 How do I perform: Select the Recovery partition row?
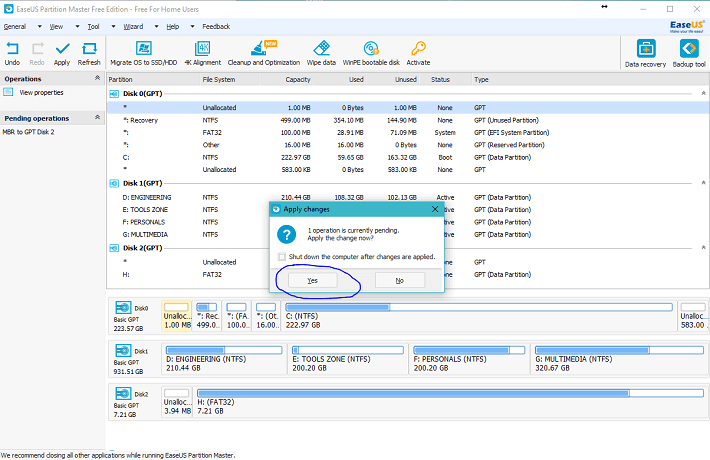click(x=408, y=120)
